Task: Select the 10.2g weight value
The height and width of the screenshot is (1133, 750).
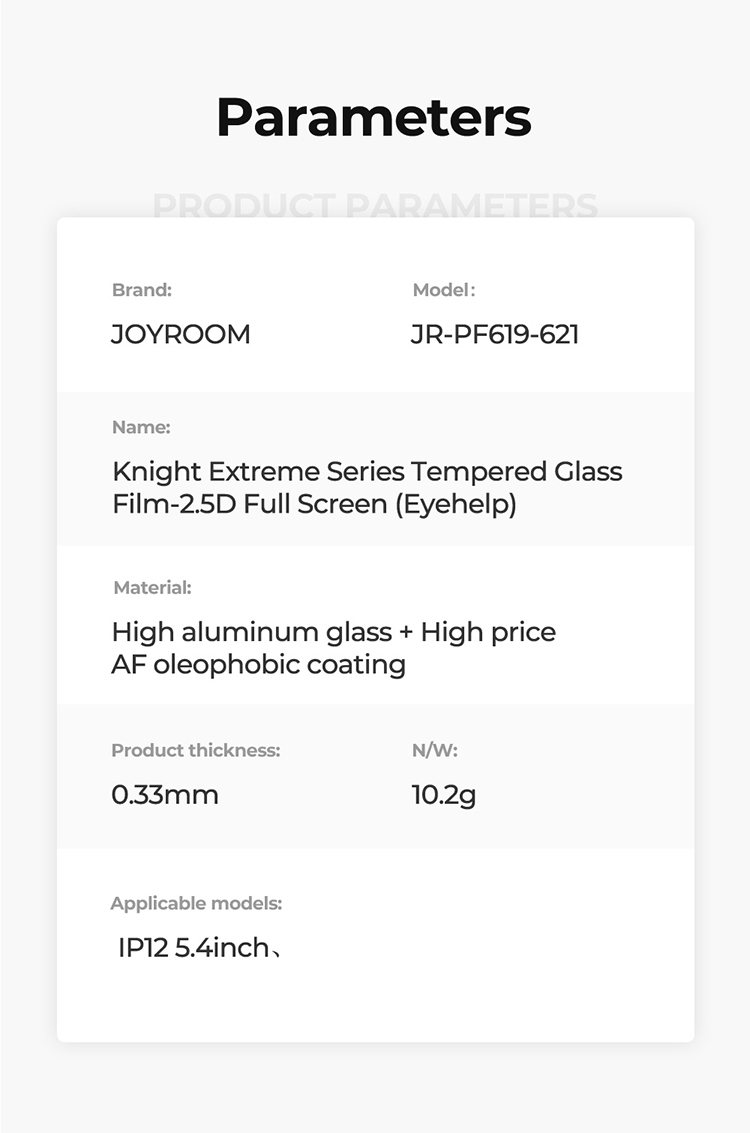Action: (x=444, y=796)
